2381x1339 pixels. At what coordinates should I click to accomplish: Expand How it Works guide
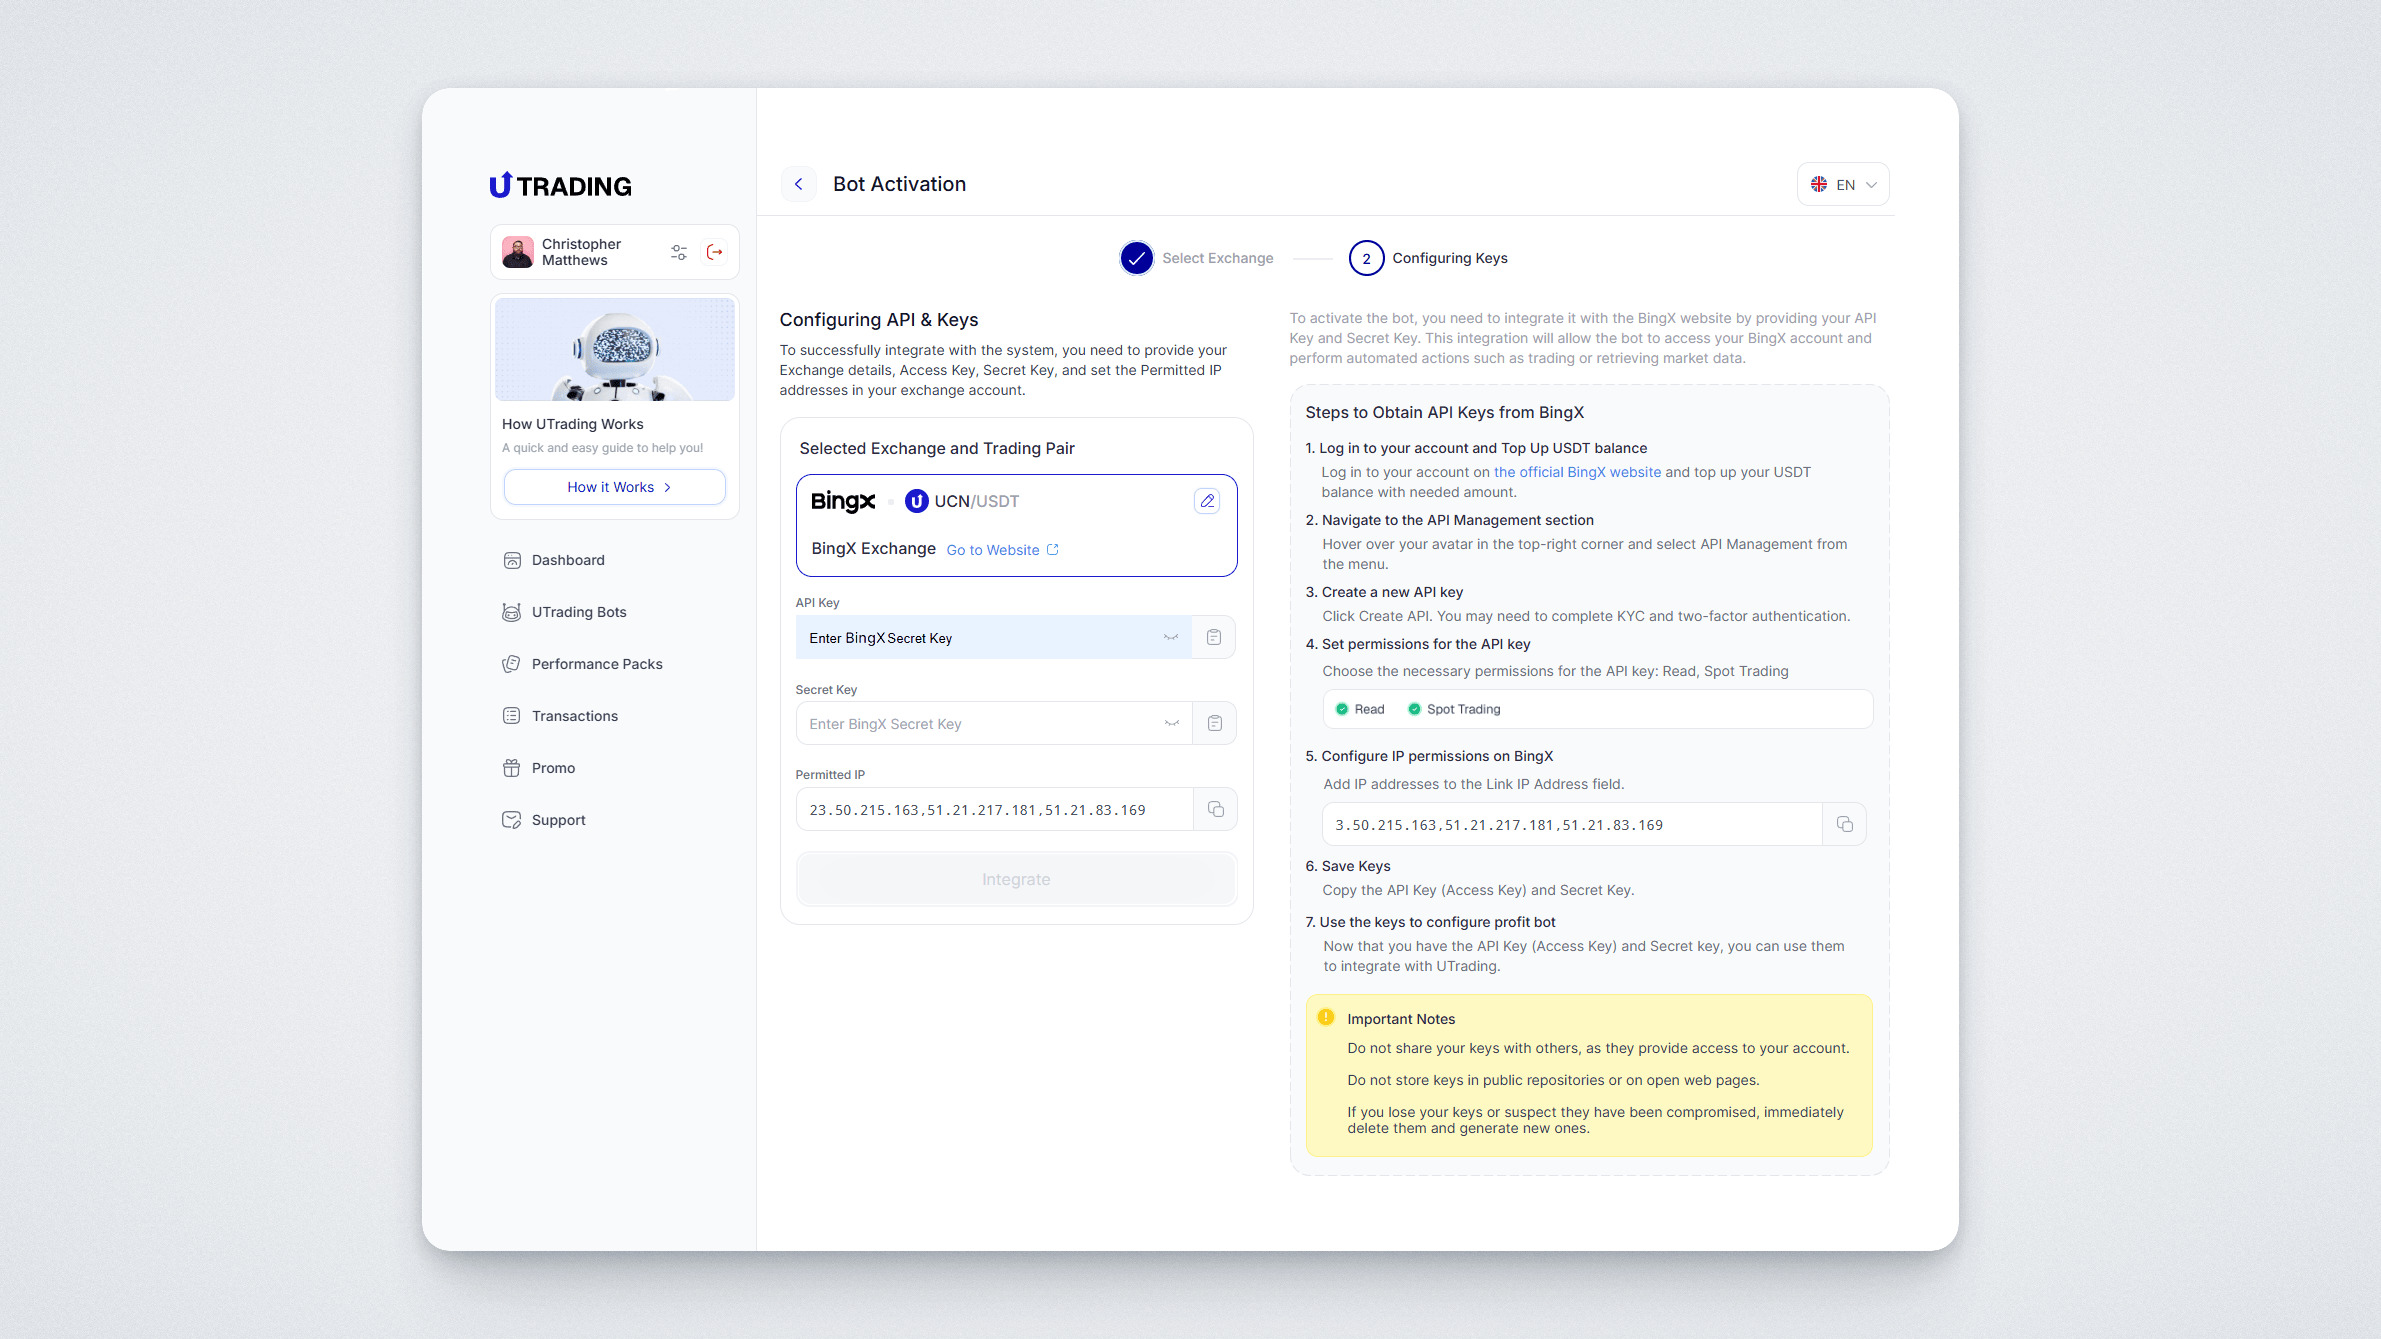pyautogui.click(x=615, y=488)
